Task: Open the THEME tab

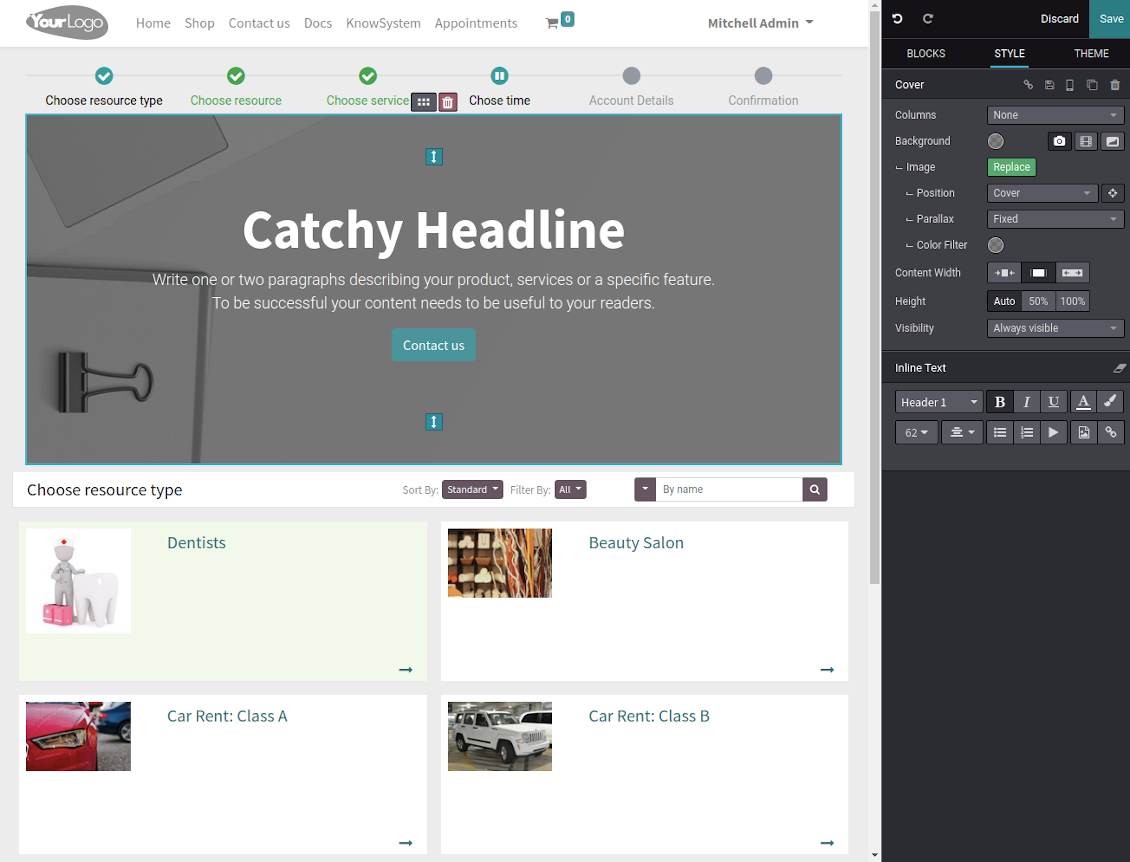Action: pyautogui.click(x=1091, y=54)
